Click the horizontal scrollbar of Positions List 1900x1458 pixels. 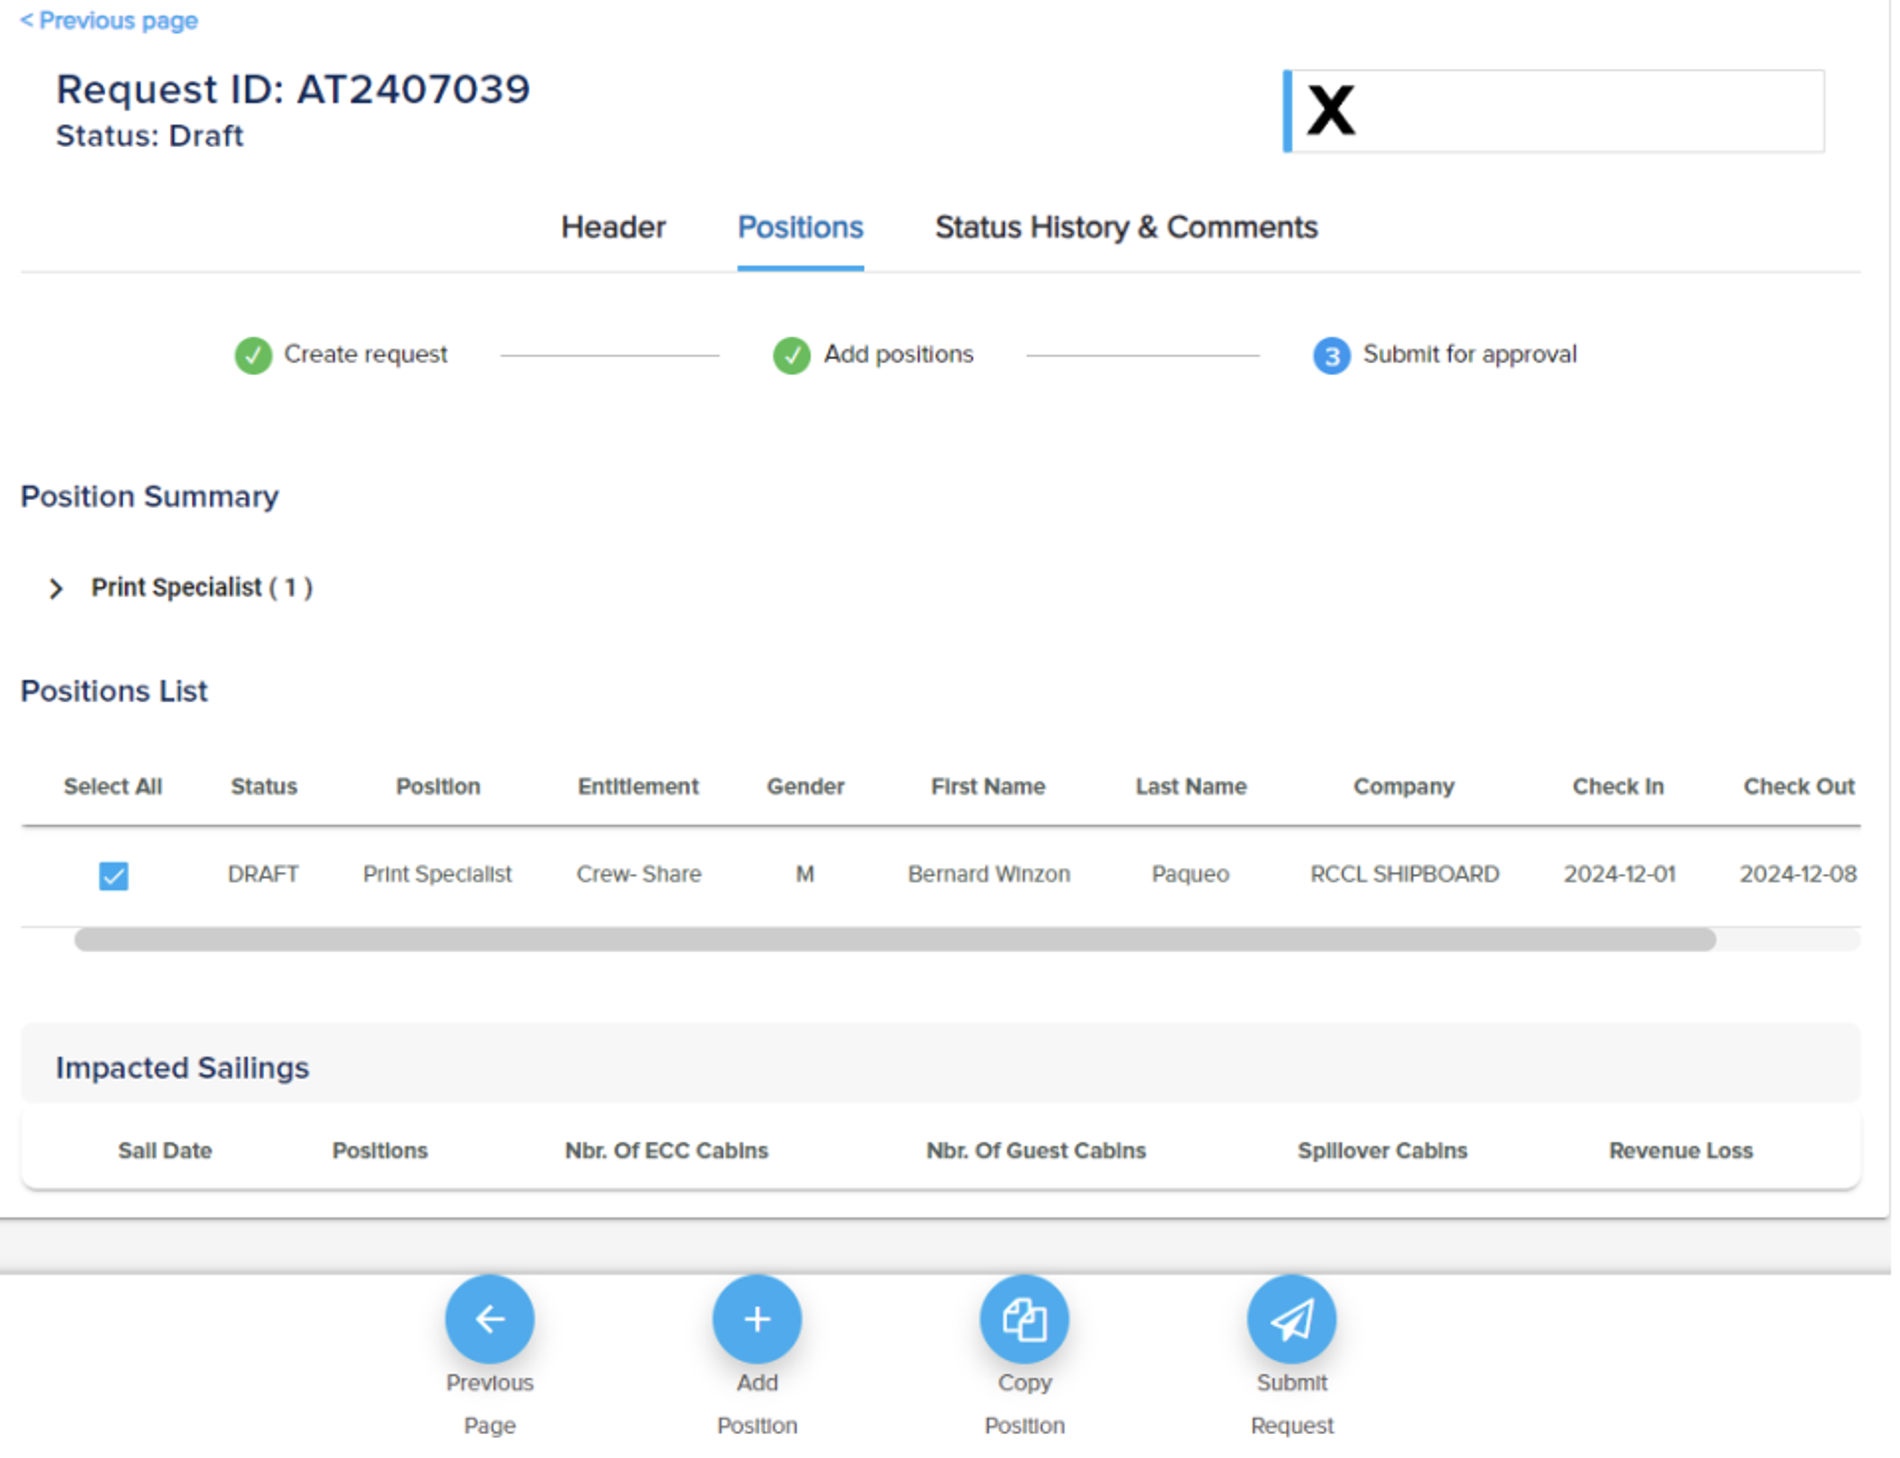895,939
